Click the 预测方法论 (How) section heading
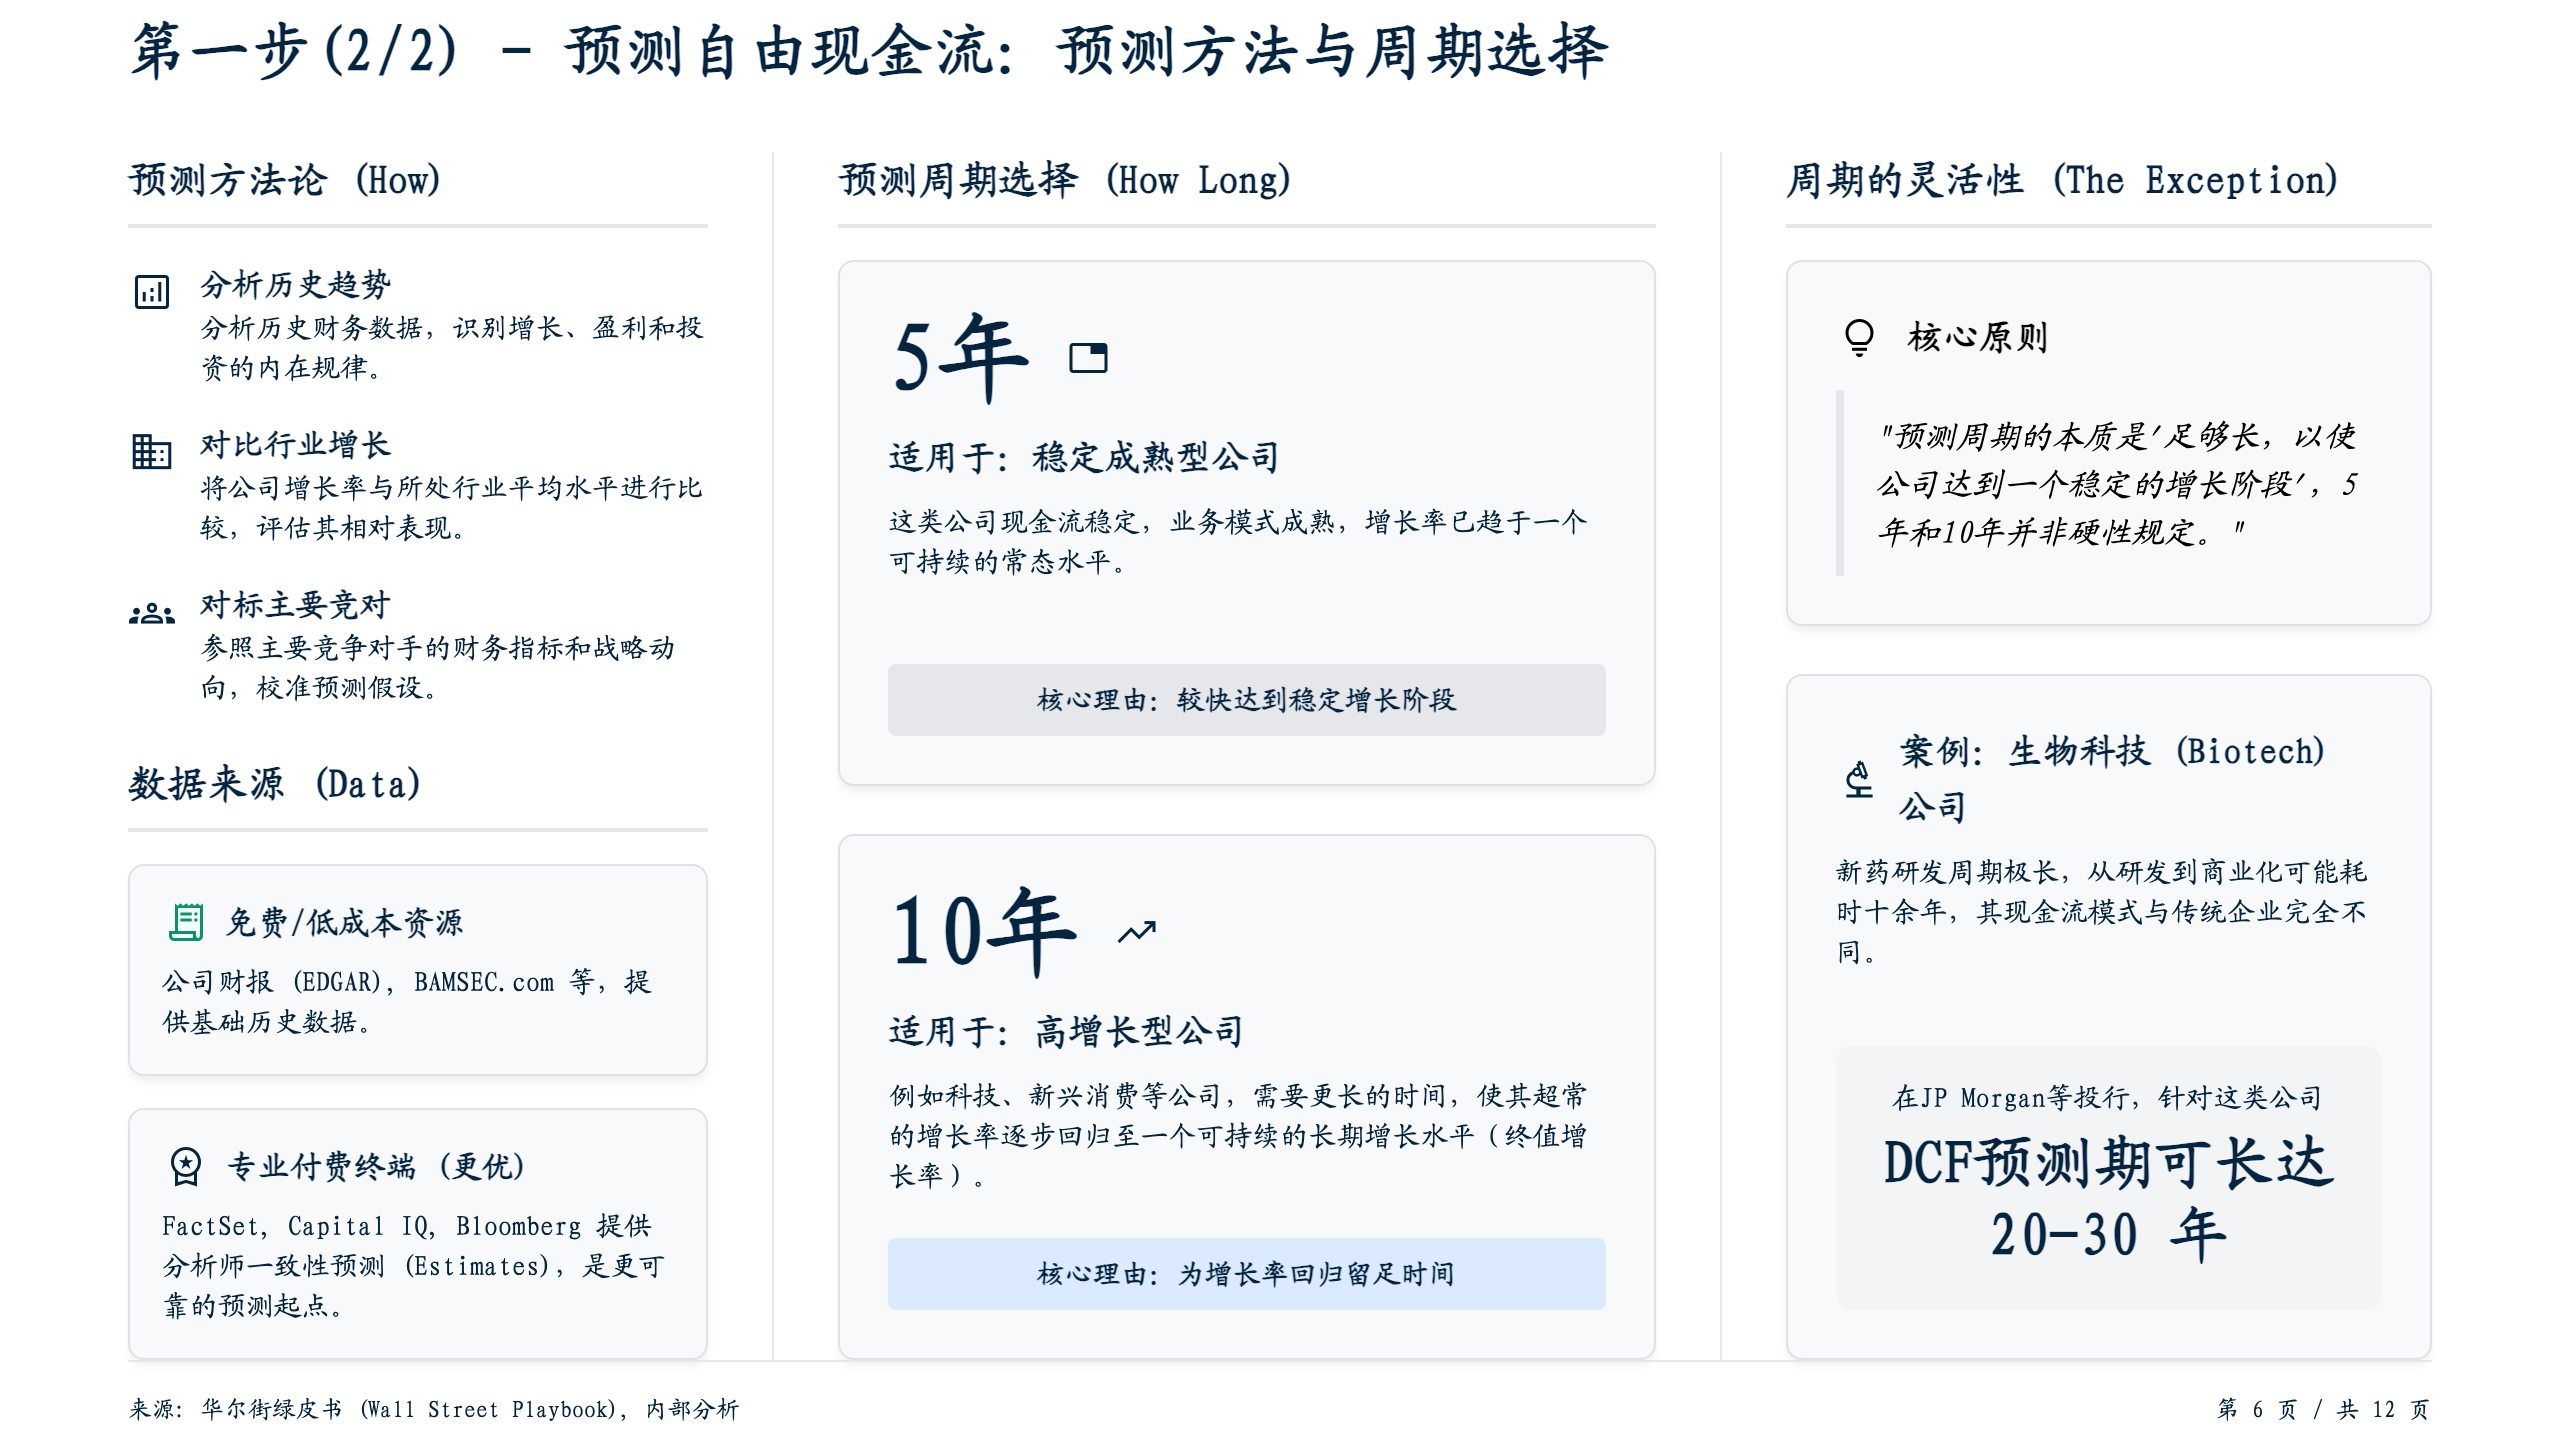 [285, 181]
